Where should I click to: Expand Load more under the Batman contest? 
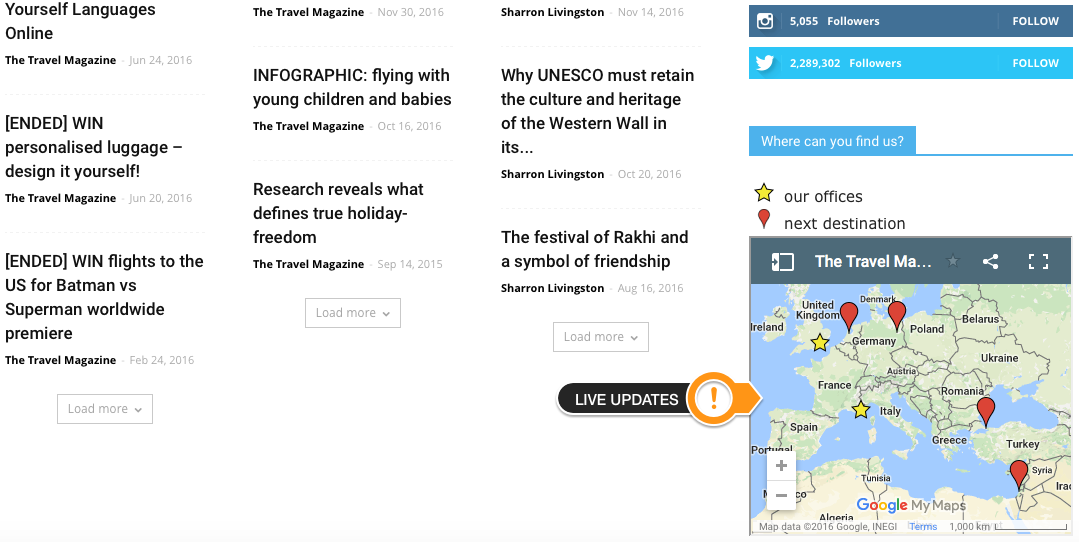pyautogui.click(x=105, y=409)
